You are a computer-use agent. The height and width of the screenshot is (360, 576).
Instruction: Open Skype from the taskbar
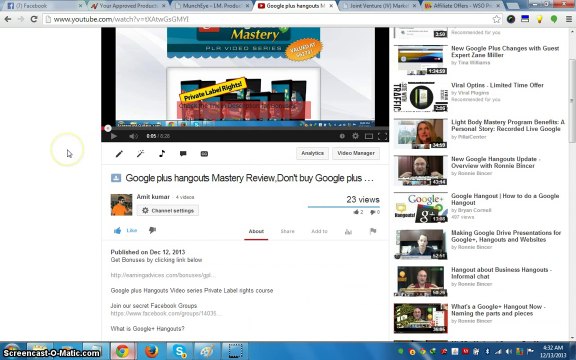(x=180, y=352)
